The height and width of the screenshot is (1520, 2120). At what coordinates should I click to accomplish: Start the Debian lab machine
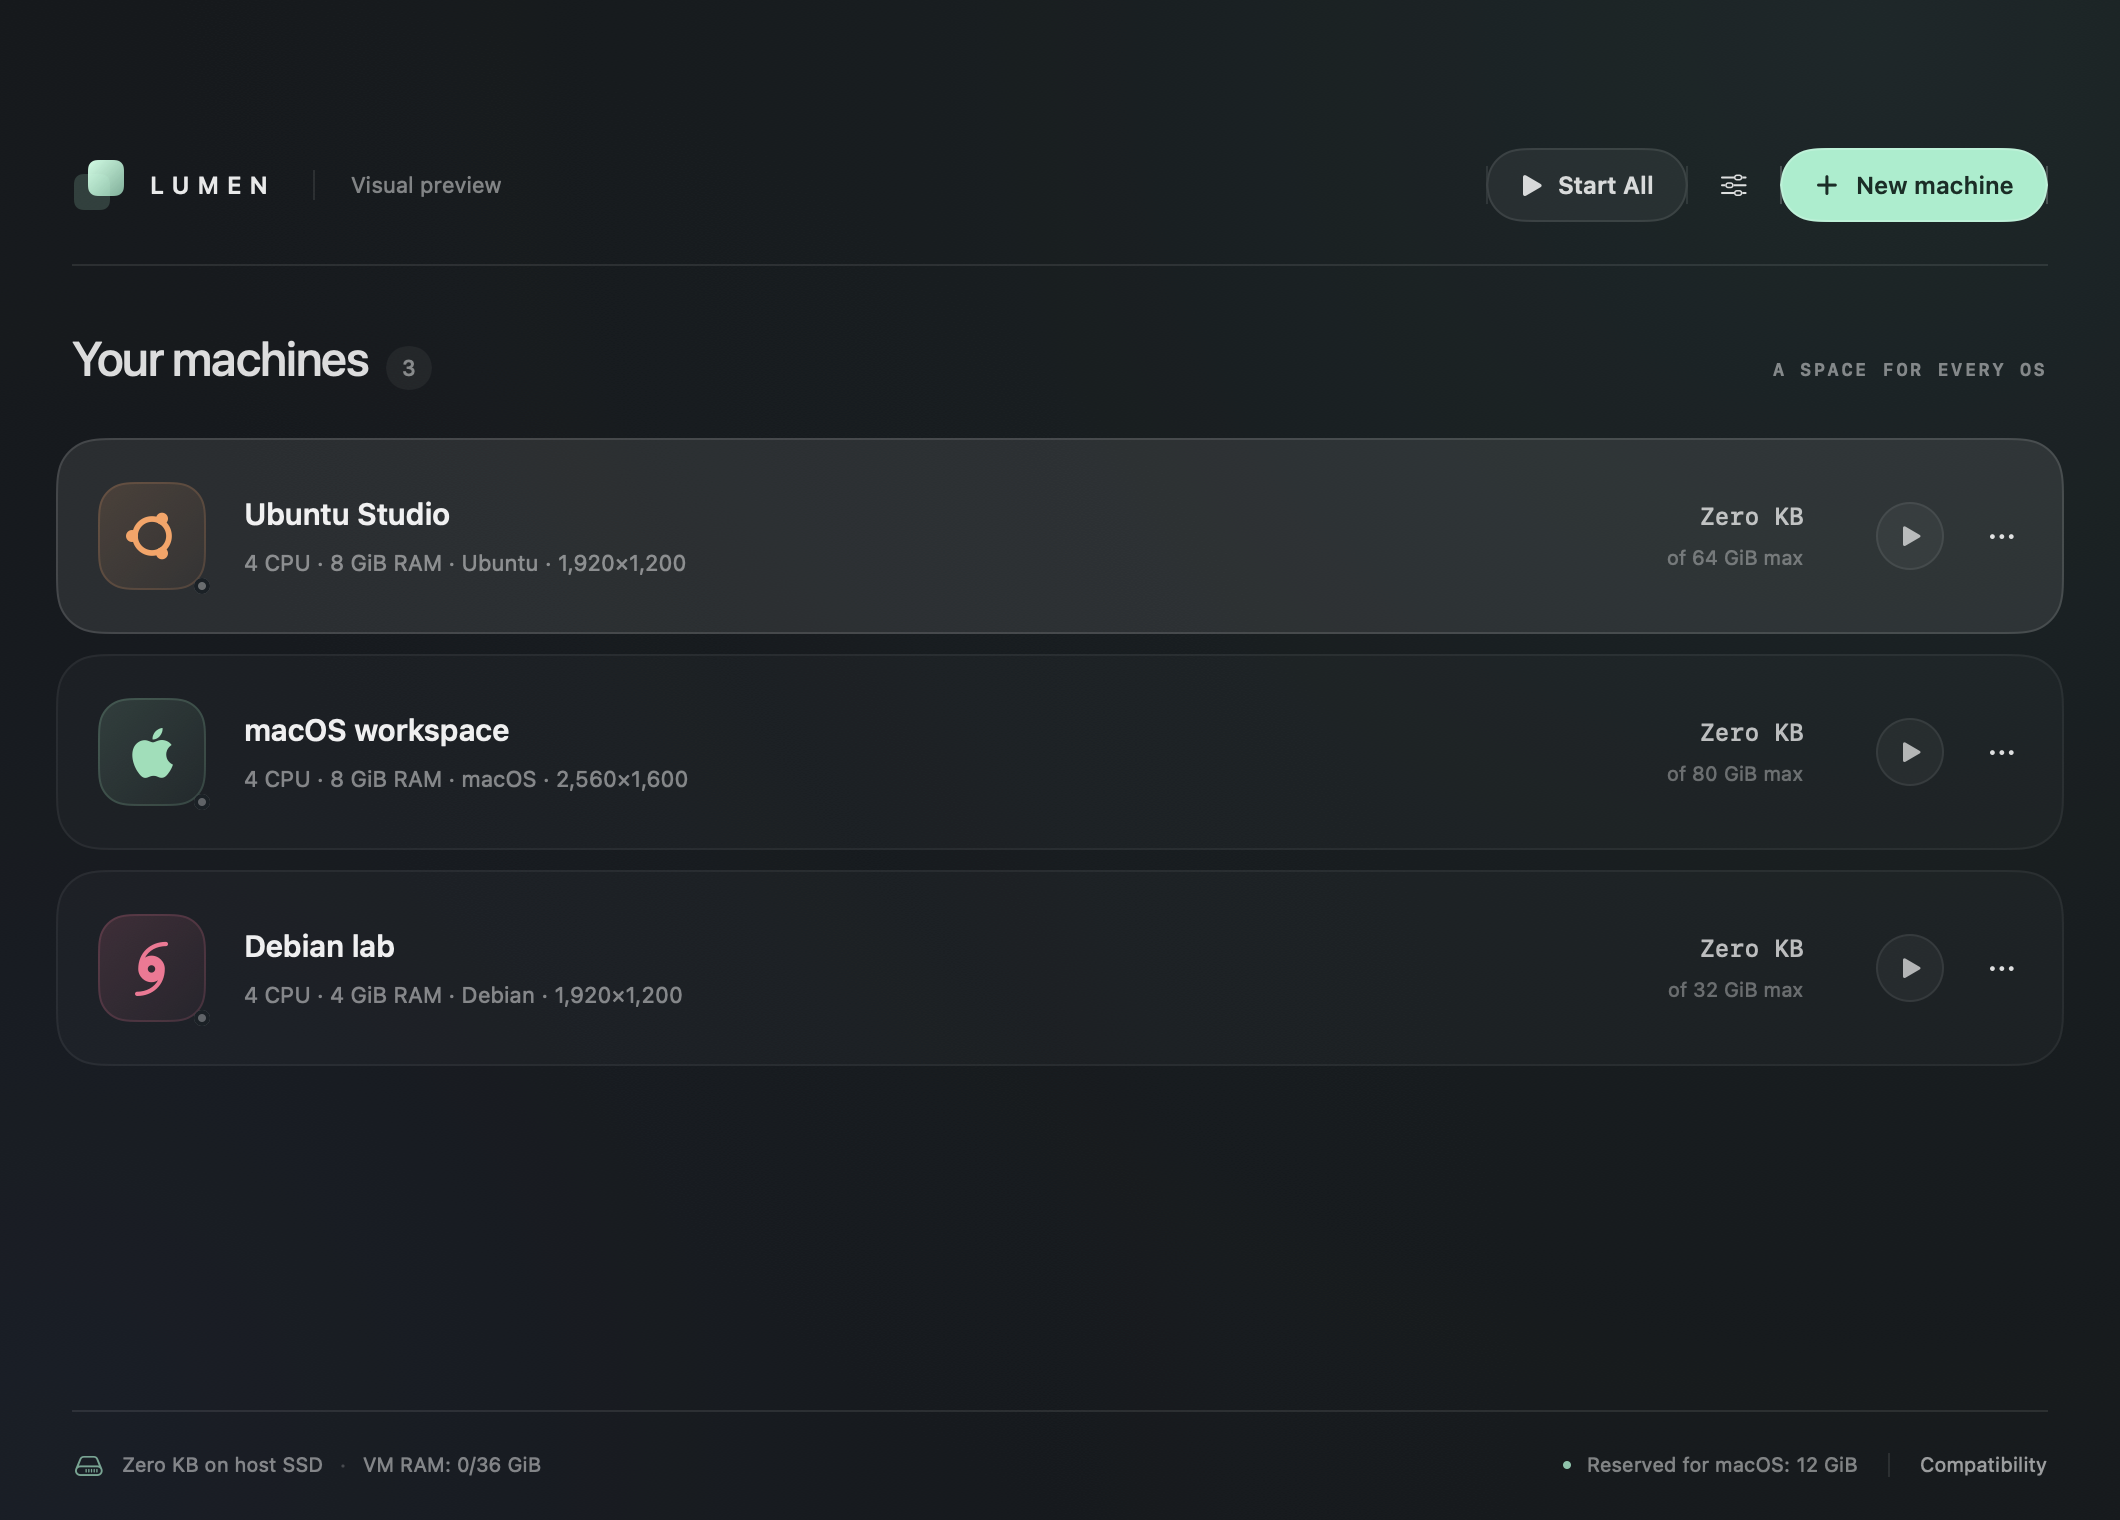tap(1910, 968)
